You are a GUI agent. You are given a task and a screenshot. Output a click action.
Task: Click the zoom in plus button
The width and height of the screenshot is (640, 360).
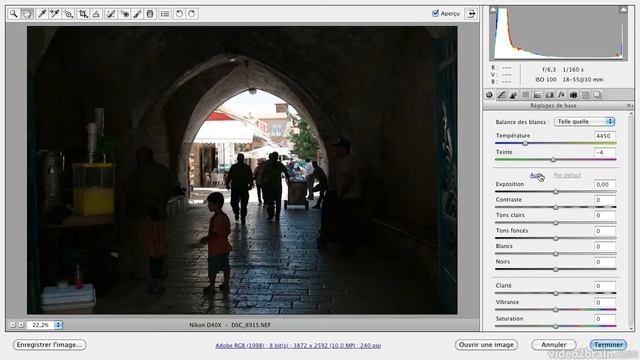[20, 325]
